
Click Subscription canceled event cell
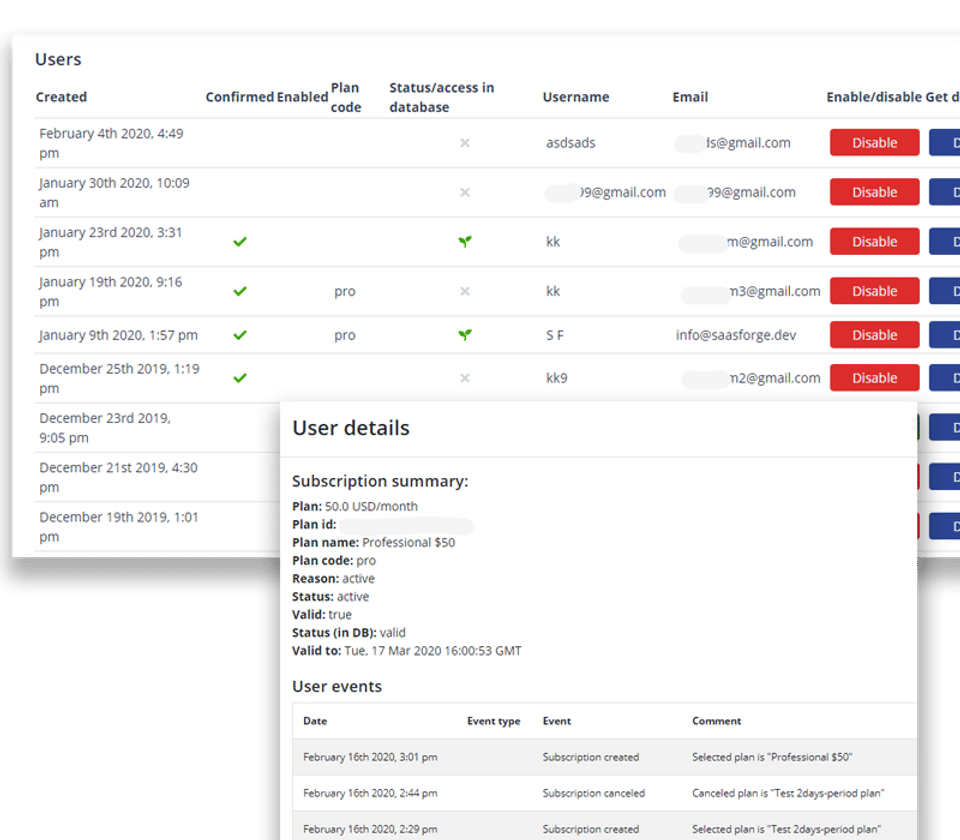click(594, 793)
